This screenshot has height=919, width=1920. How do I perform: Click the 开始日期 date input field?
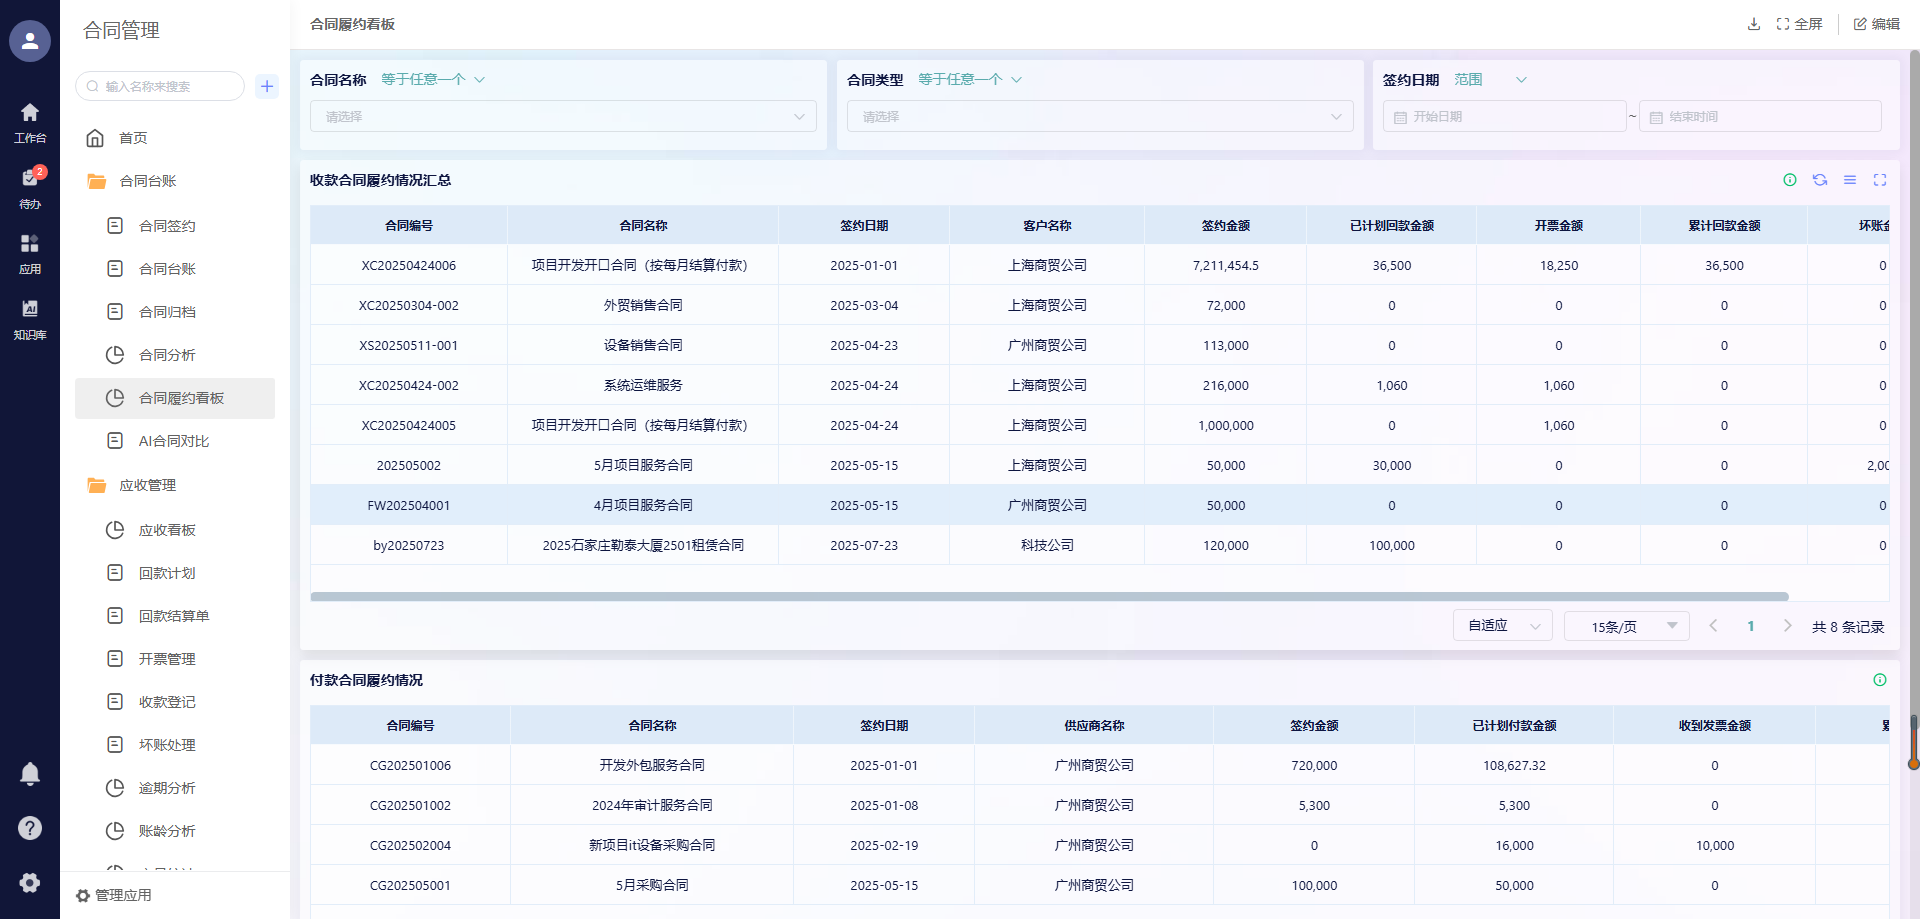coord(1505,117)
